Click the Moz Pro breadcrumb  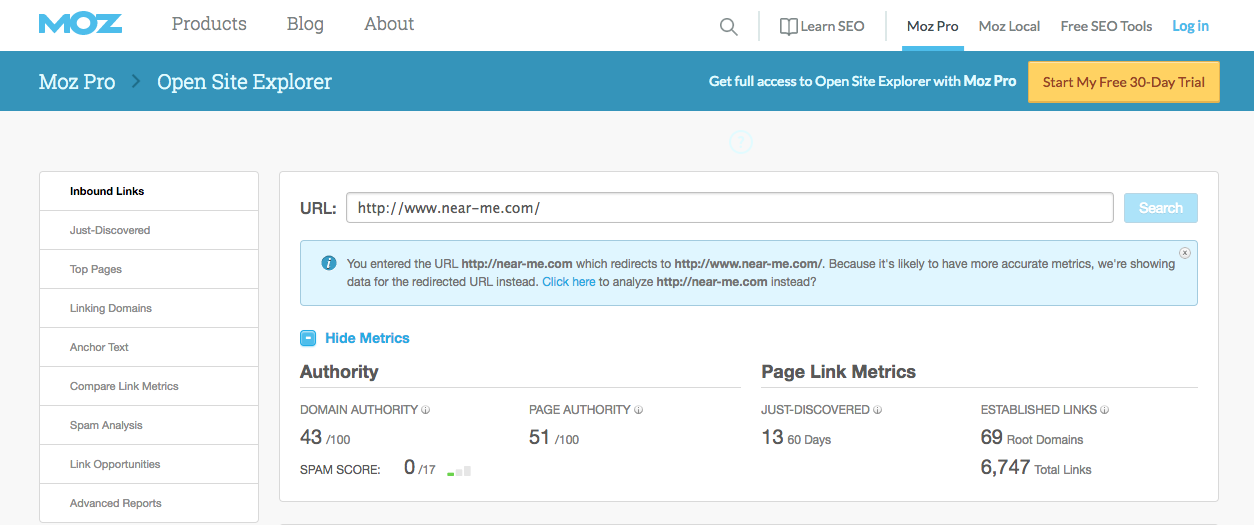click(77, 82)
